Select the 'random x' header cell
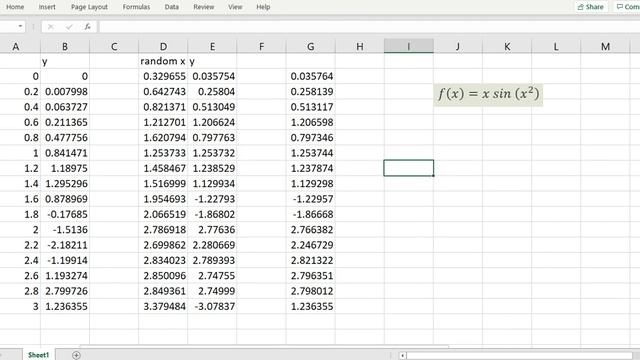This screenshot has height=360, width=640. (163, 61)
